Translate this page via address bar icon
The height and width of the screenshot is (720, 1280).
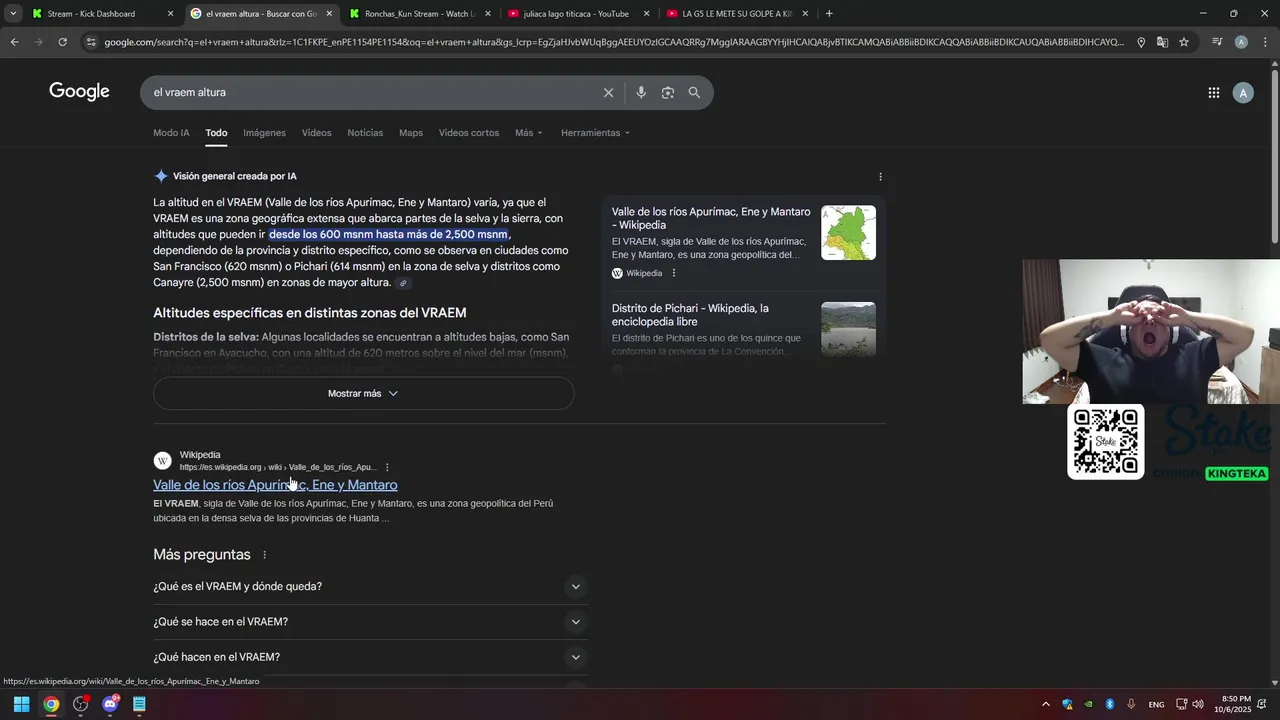1162,42
